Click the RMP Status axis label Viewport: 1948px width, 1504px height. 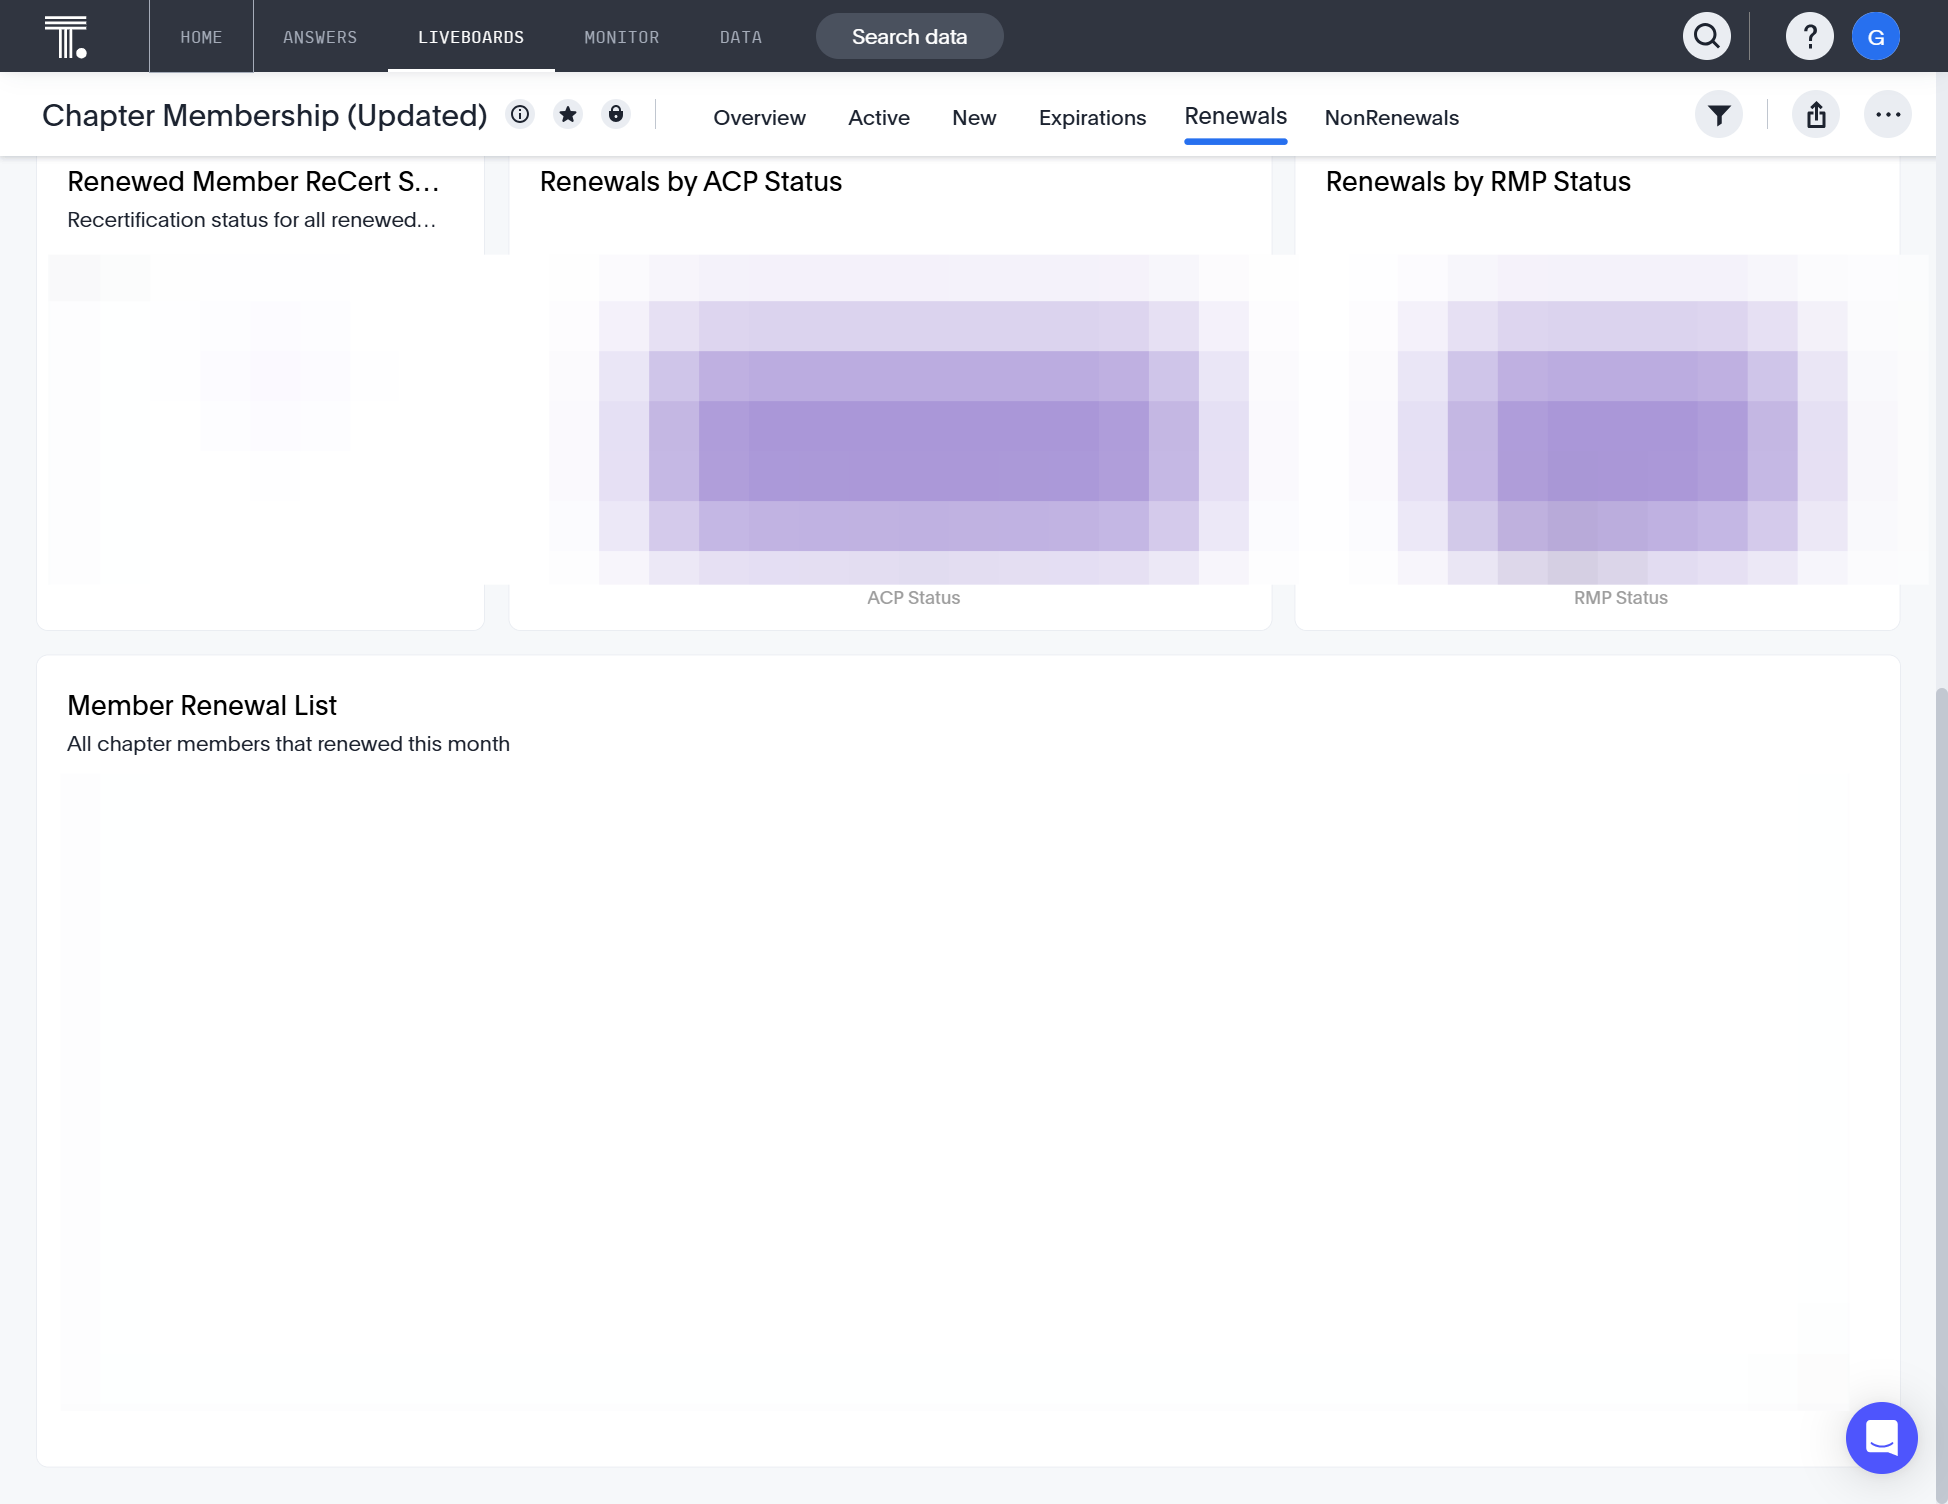pyautogui.click(x=1620, y=598)
